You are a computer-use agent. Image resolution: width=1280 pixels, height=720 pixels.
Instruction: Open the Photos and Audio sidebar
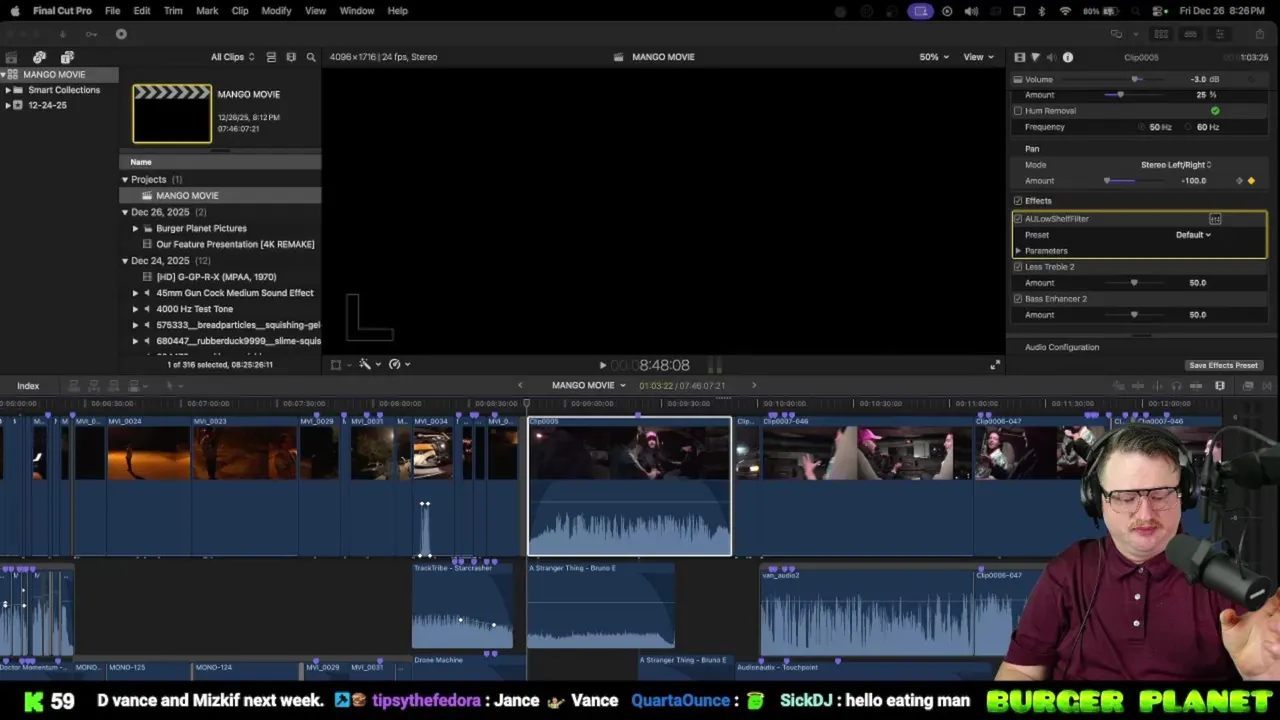pos(39,57)
